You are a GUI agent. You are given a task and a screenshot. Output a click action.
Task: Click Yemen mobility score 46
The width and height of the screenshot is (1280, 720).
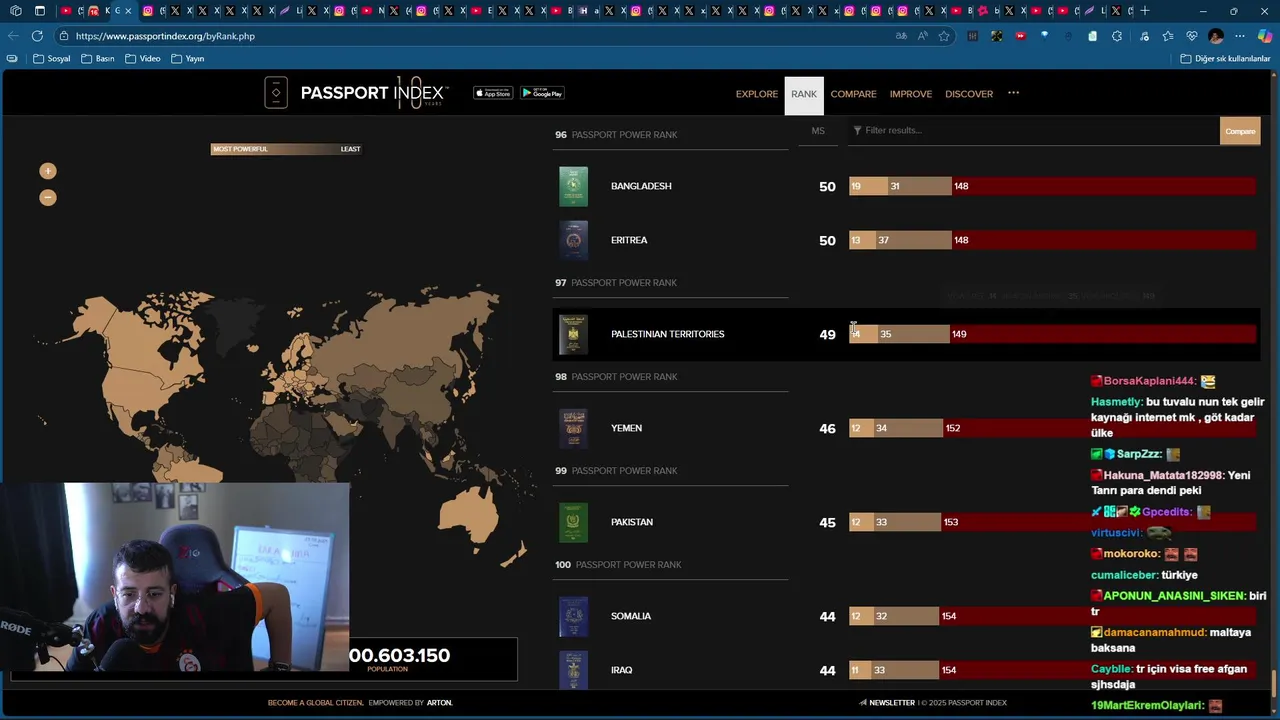[827, 429]
